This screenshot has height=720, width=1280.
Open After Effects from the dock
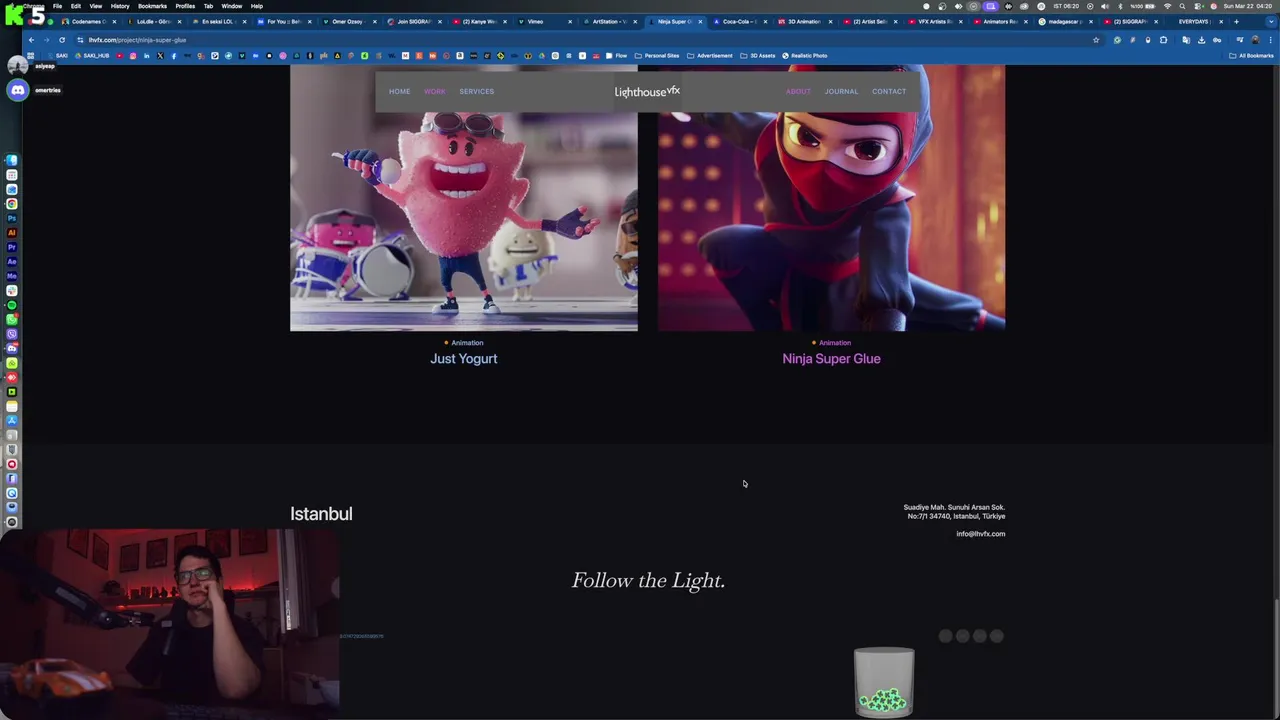click(11, 261)
